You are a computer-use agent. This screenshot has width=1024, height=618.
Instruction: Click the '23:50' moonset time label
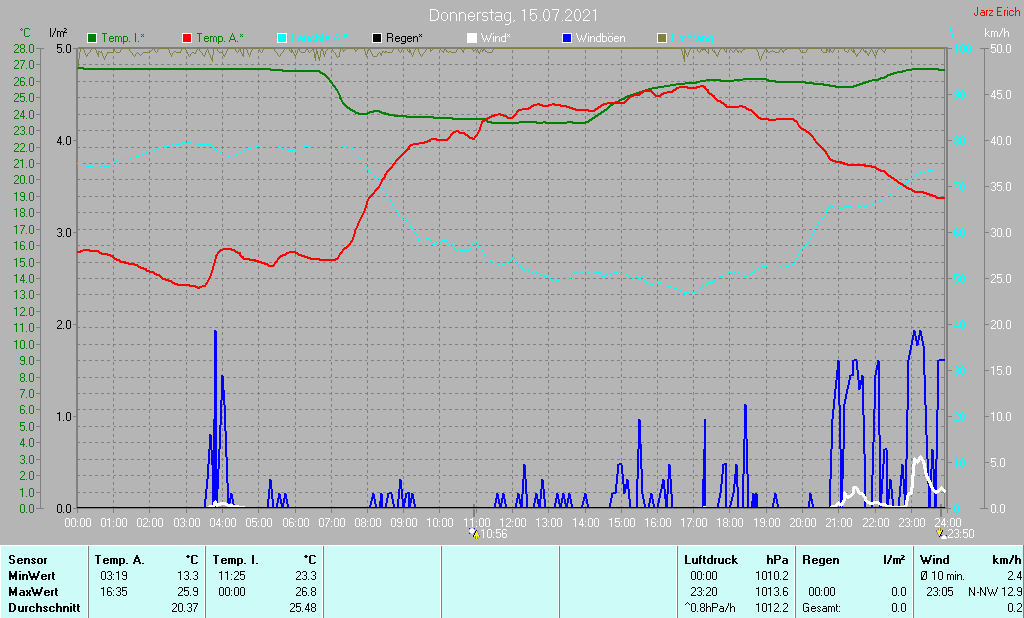click(961, 534)
